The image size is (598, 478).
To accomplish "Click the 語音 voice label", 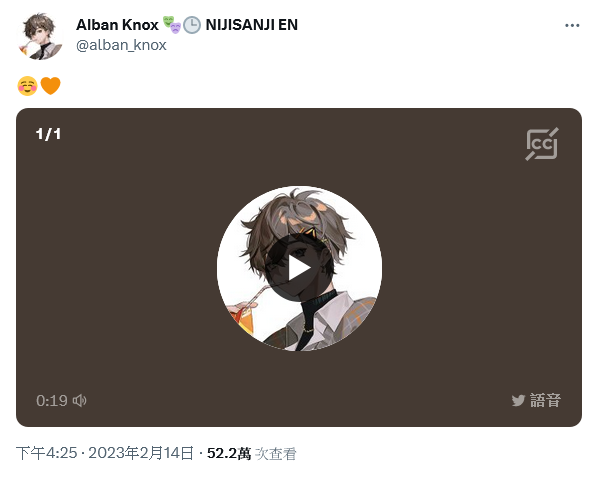I will coord(545,401).
